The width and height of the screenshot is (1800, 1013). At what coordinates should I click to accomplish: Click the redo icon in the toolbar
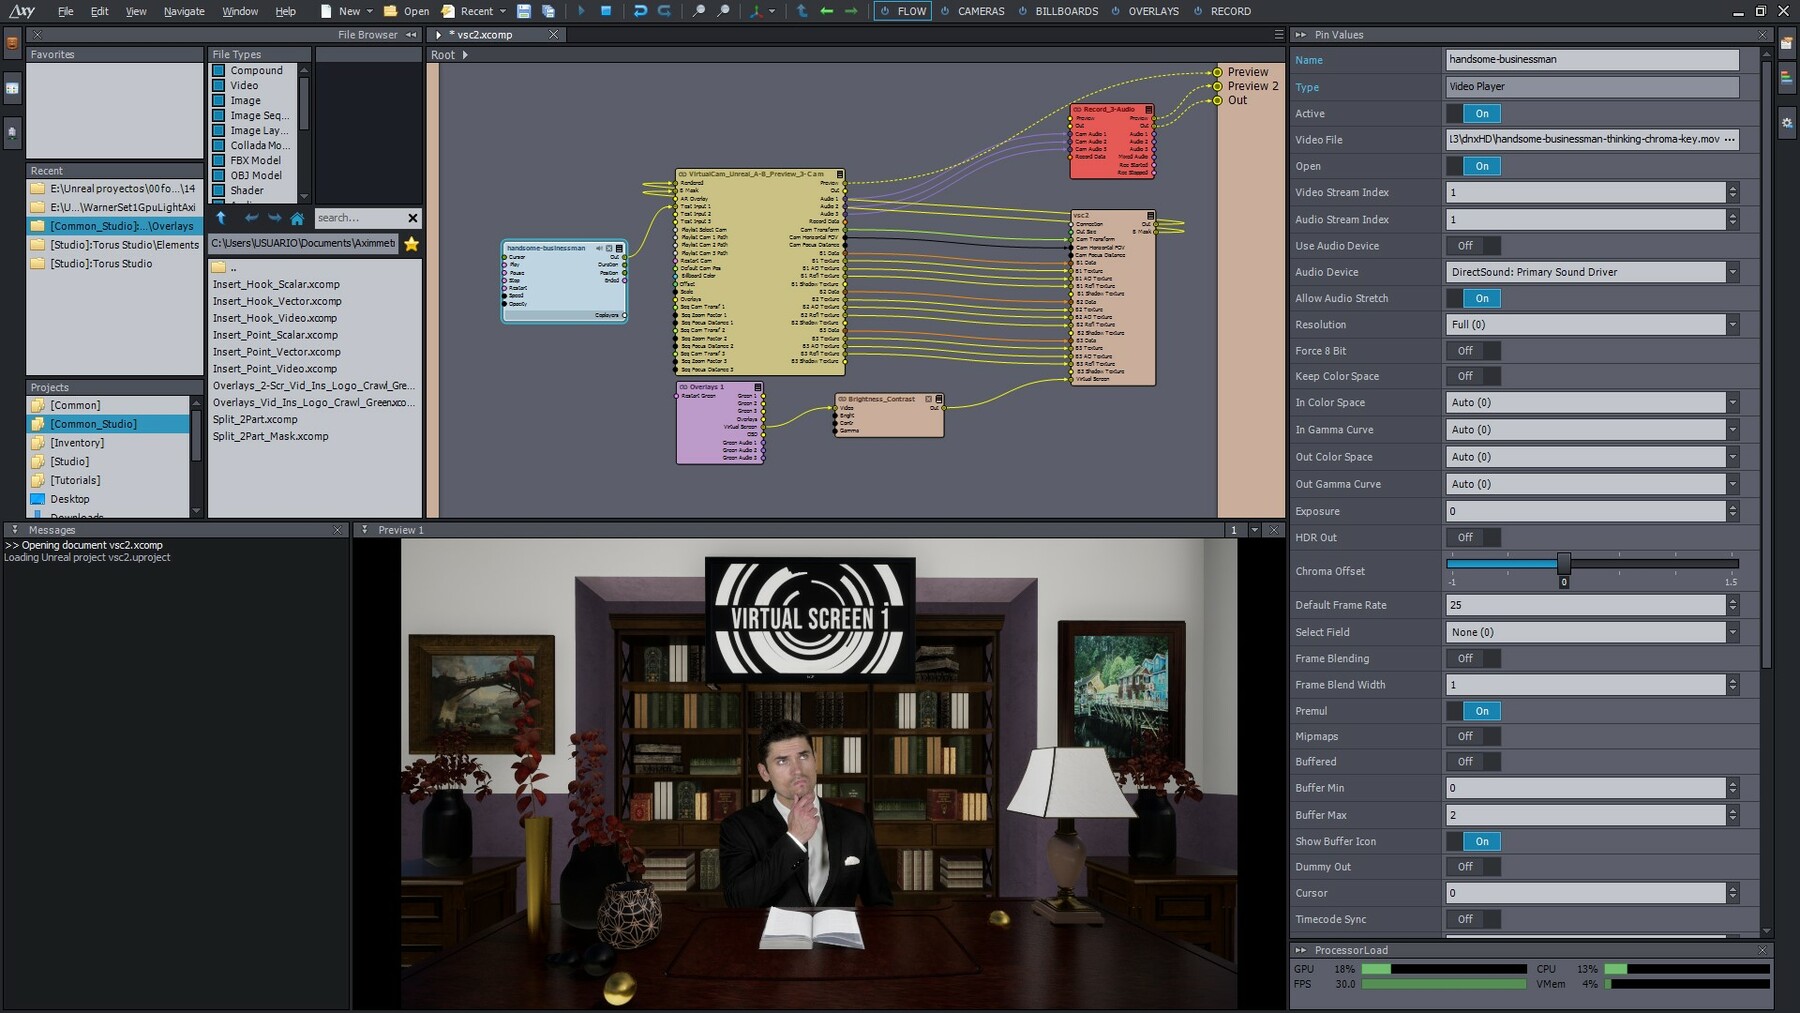[x=663, y=11]
